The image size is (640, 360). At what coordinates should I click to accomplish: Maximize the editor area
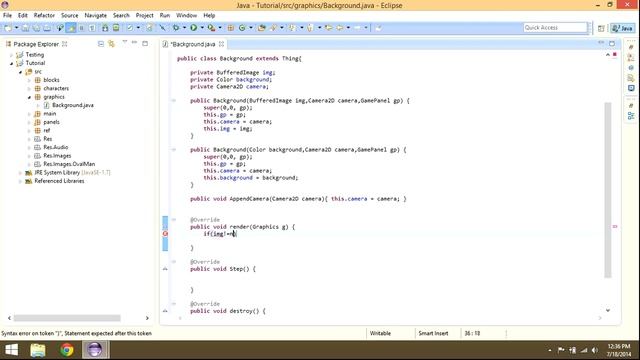(x=612, y=43)
